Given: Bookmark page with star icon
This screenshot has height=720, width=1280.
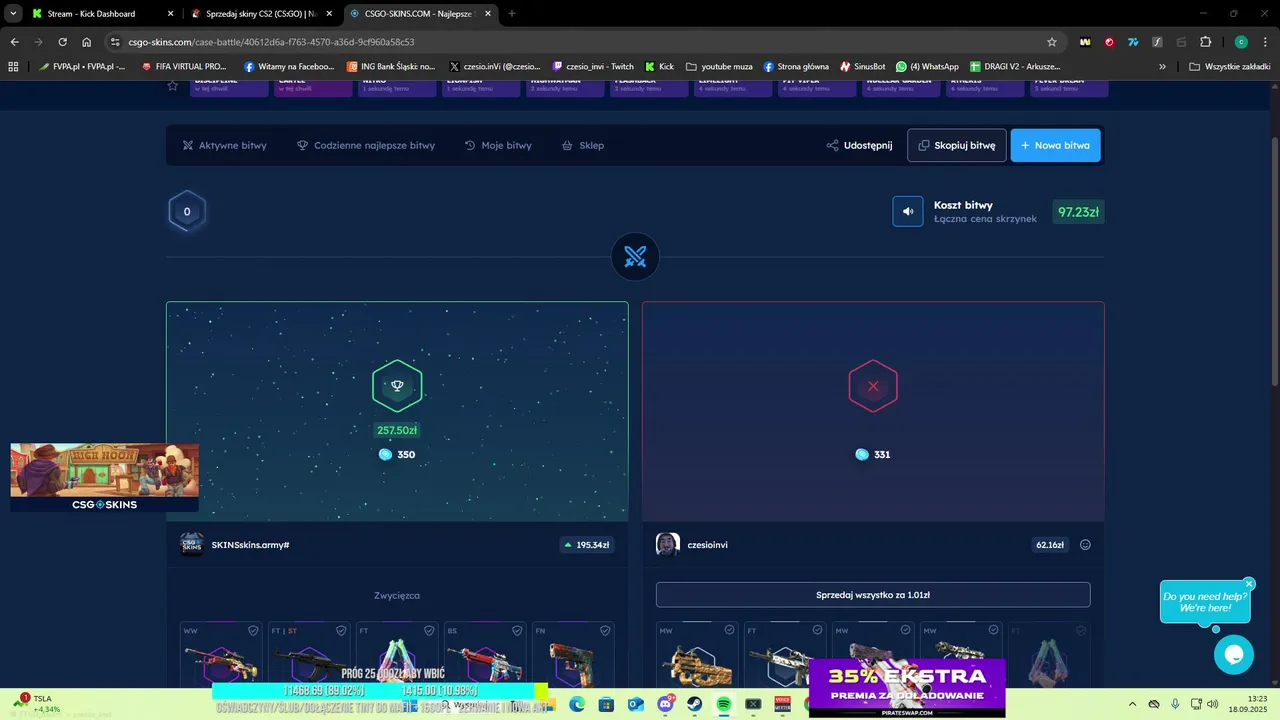Looking at the screenshot, I should (1051, 42).
